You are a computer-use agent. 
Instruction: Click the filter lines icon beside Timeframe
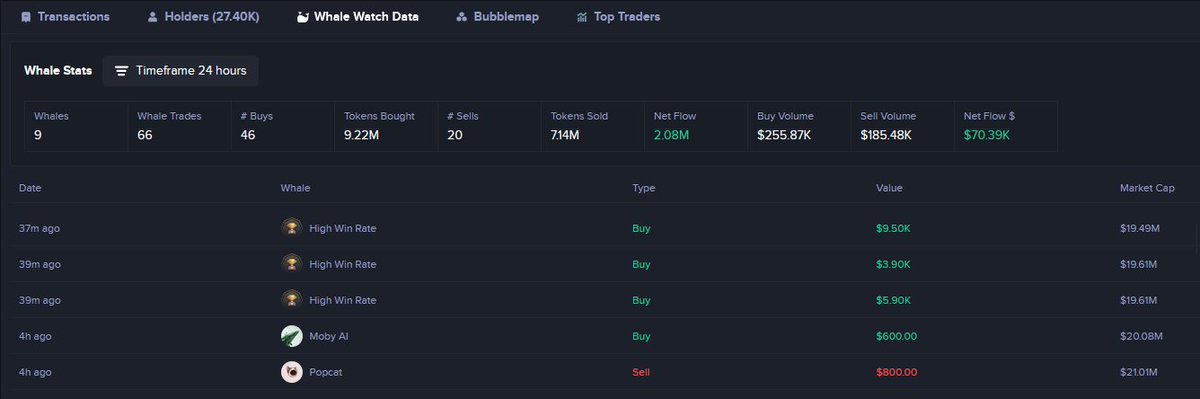coord(121,71)
